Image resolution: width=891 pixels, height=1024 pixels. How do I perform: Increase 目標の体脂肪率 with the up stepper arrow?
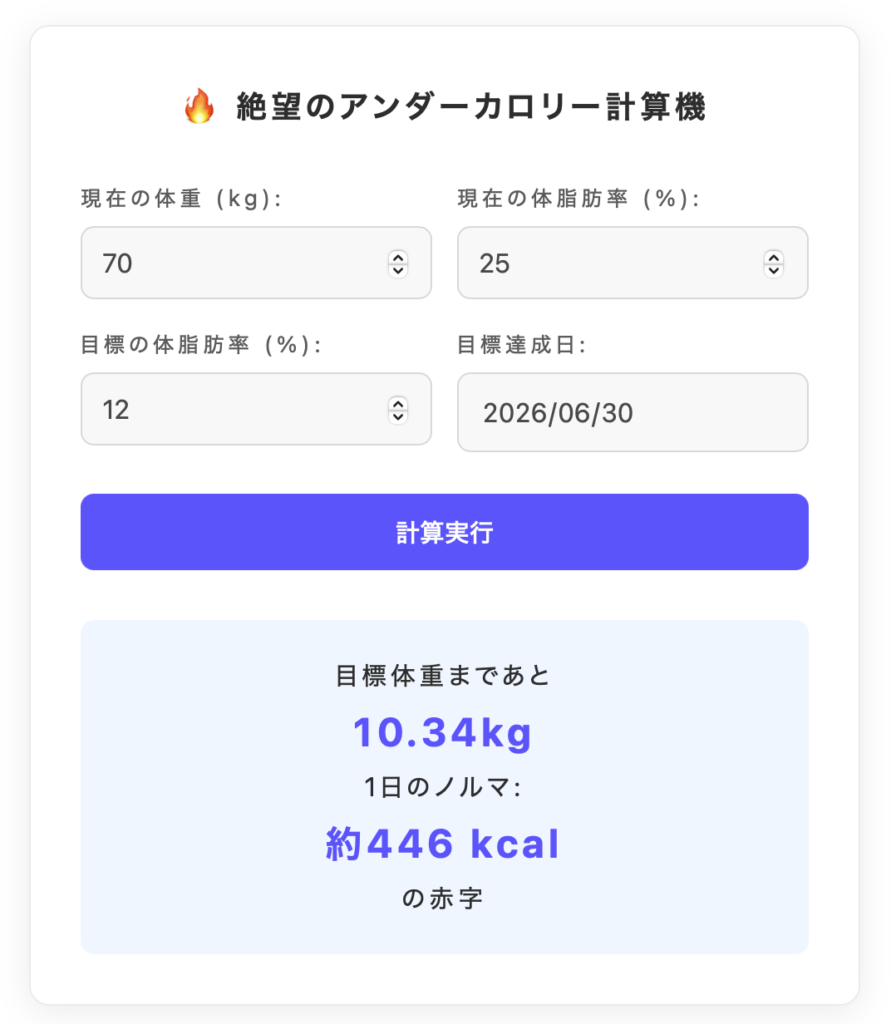[x=398, y=403]
